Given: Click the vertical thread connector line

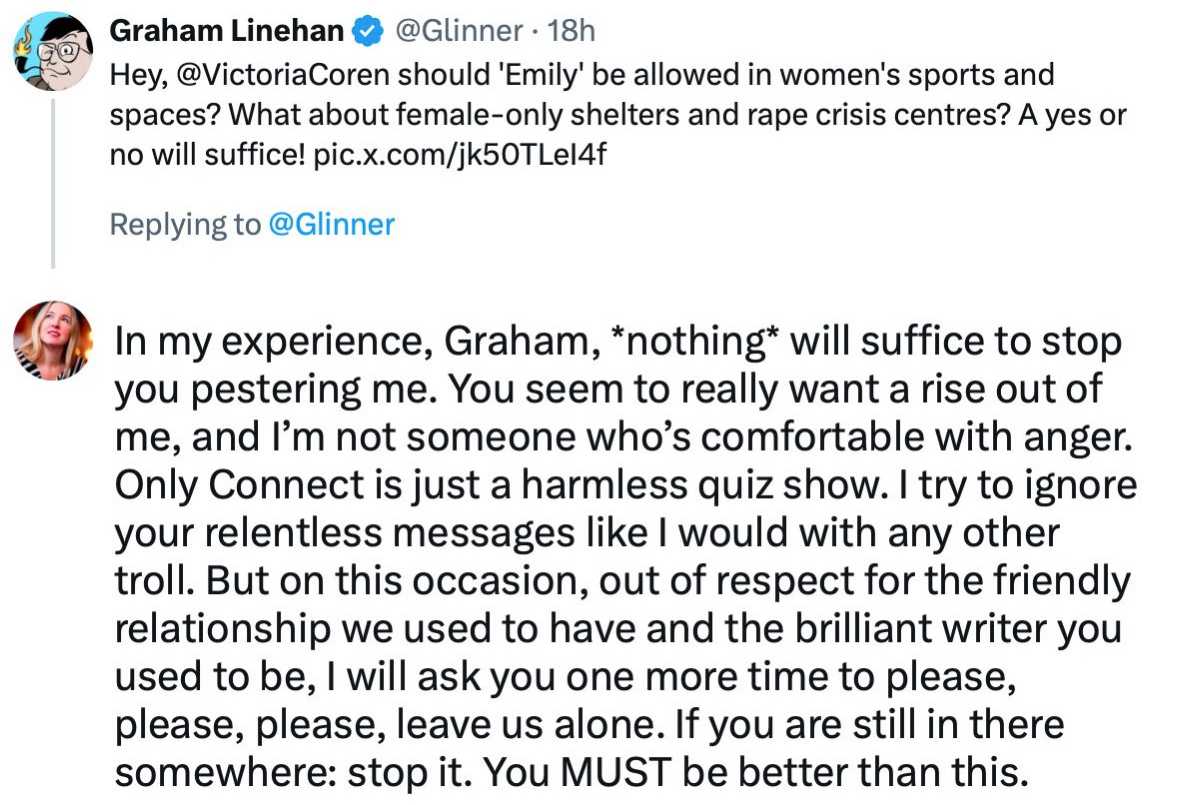Looking at the screenshot, I should [53, 178].
